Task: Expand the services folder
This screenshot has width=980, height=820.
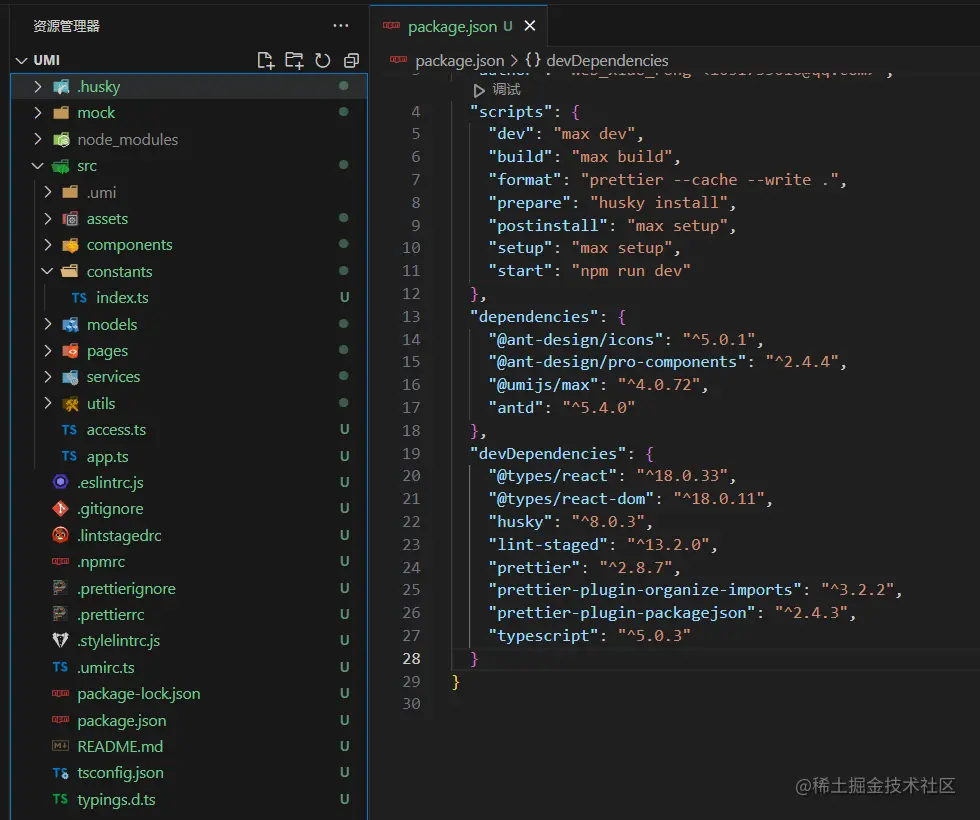Action: (48, 377)
